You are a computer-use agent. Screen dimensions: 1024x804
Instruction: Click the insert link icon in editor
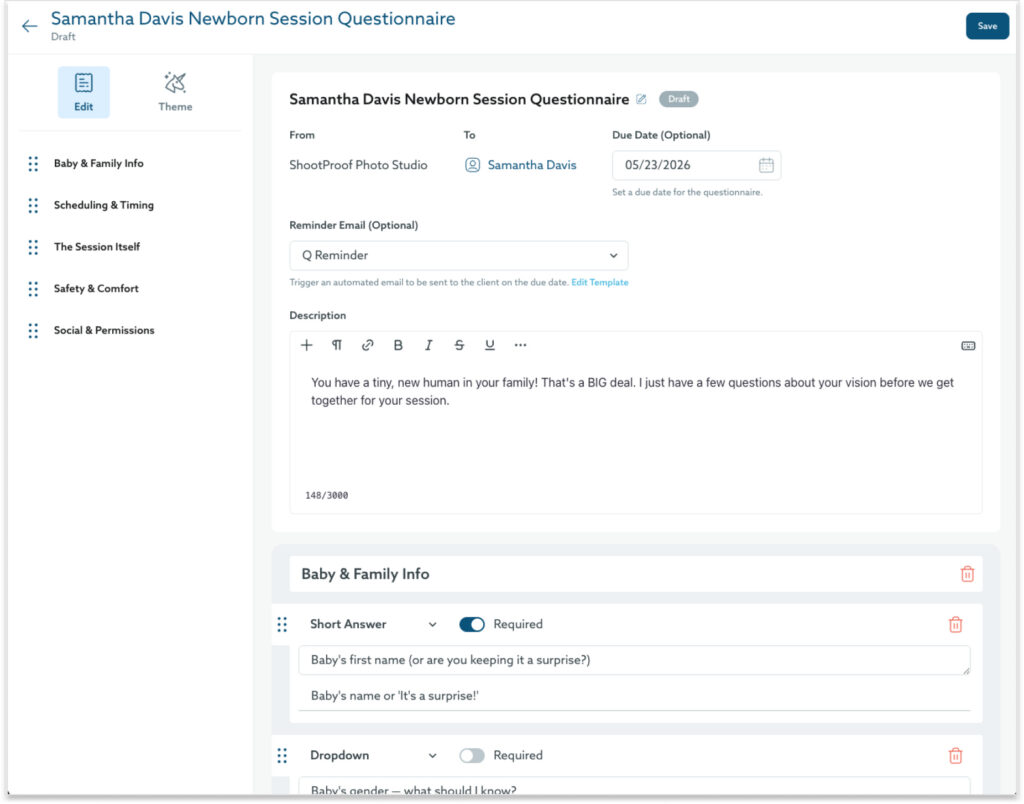click(367, 345)
